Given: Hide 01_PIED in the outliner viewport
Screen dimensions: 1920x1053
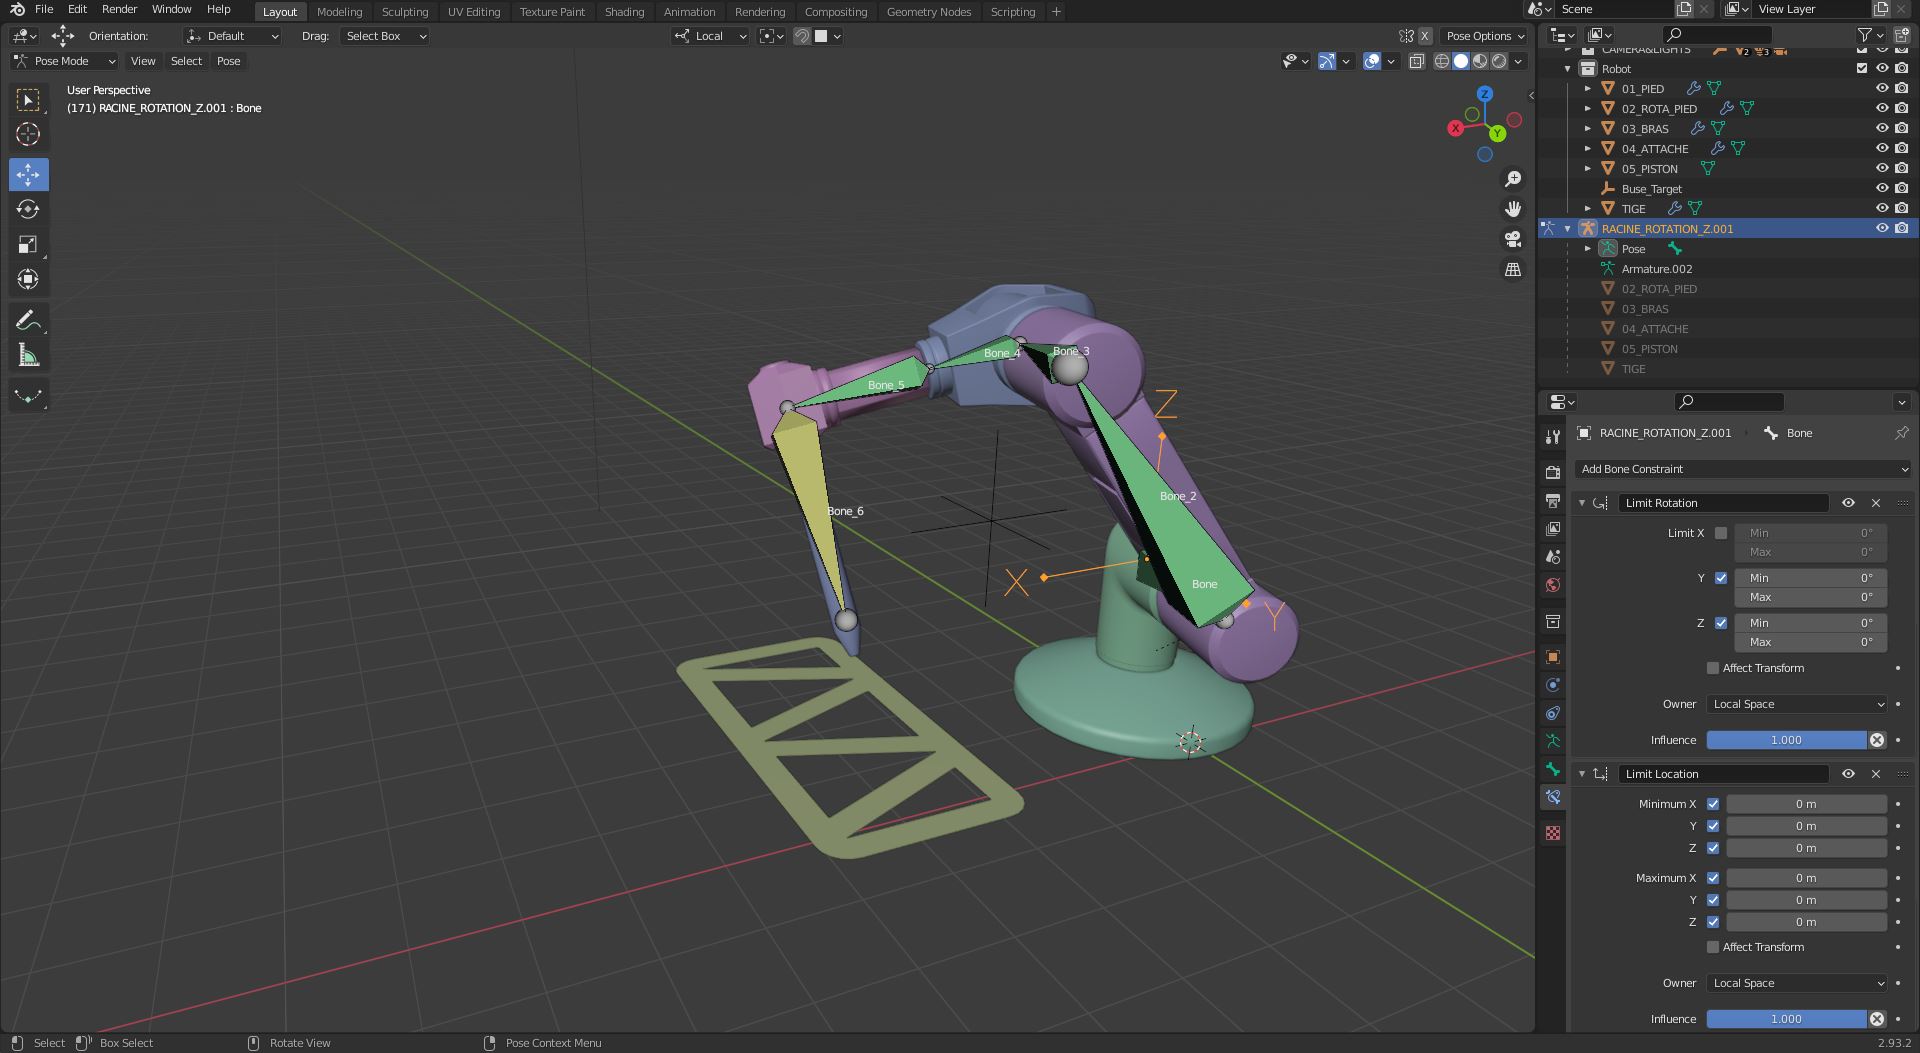Looking at the screenshot, I should point(1881,88).
